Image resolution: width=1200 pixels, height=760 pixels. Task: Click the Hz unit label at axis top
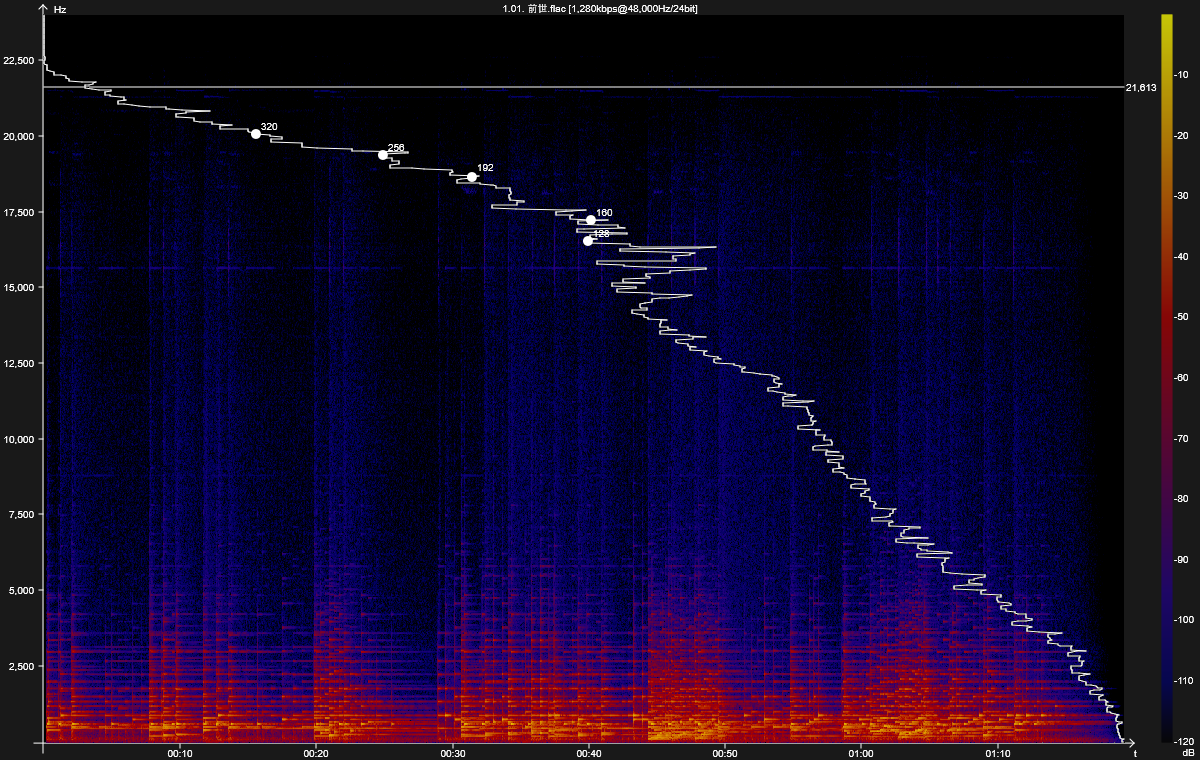pyautogui.click(x=60, y=9)
